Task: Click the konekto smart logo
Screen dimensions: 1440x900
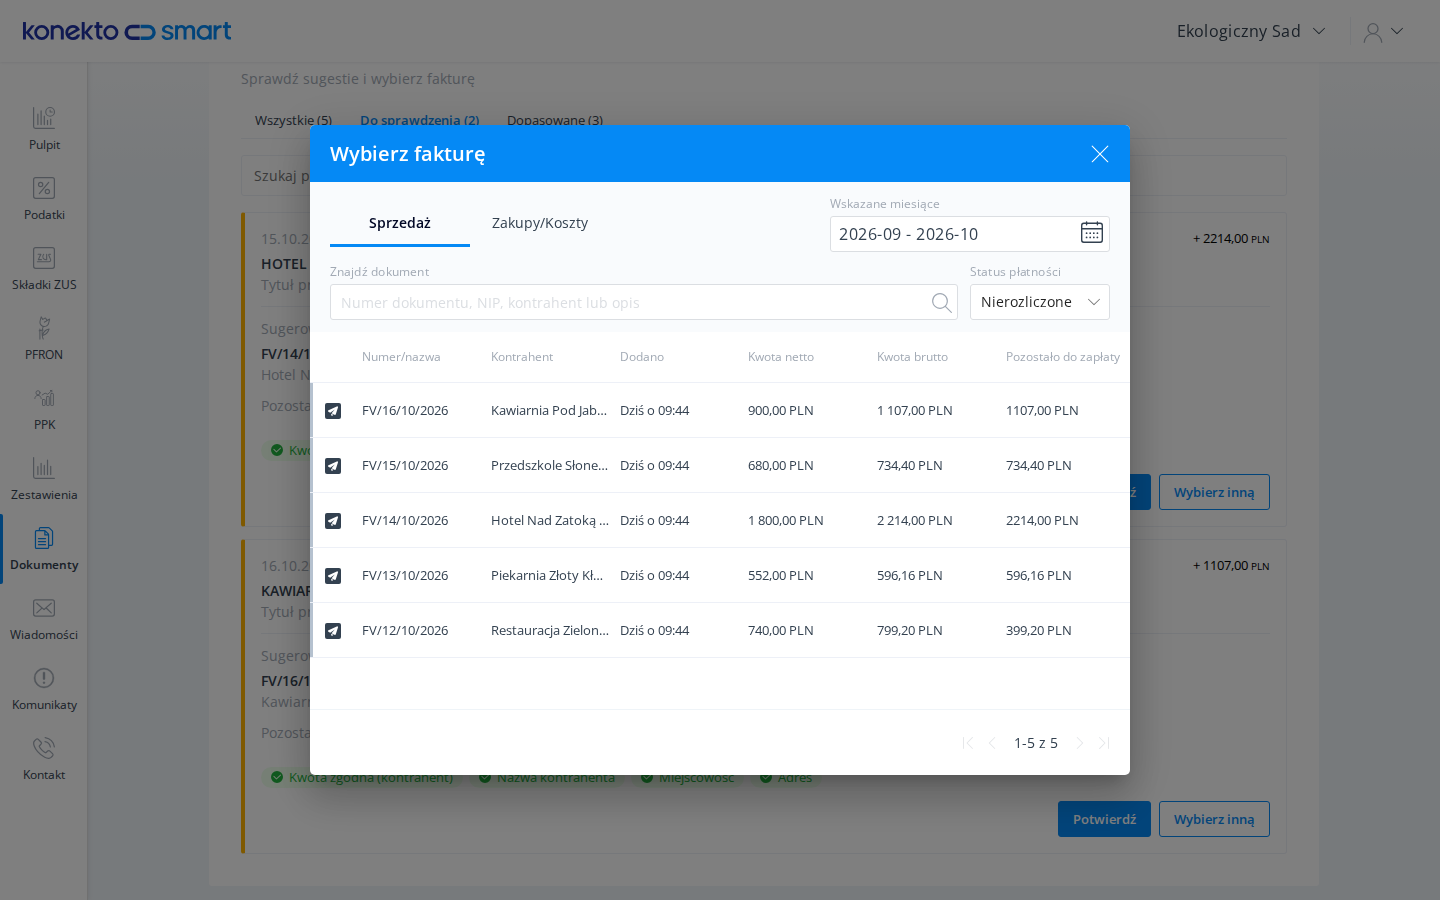Action: click(127, 31)
